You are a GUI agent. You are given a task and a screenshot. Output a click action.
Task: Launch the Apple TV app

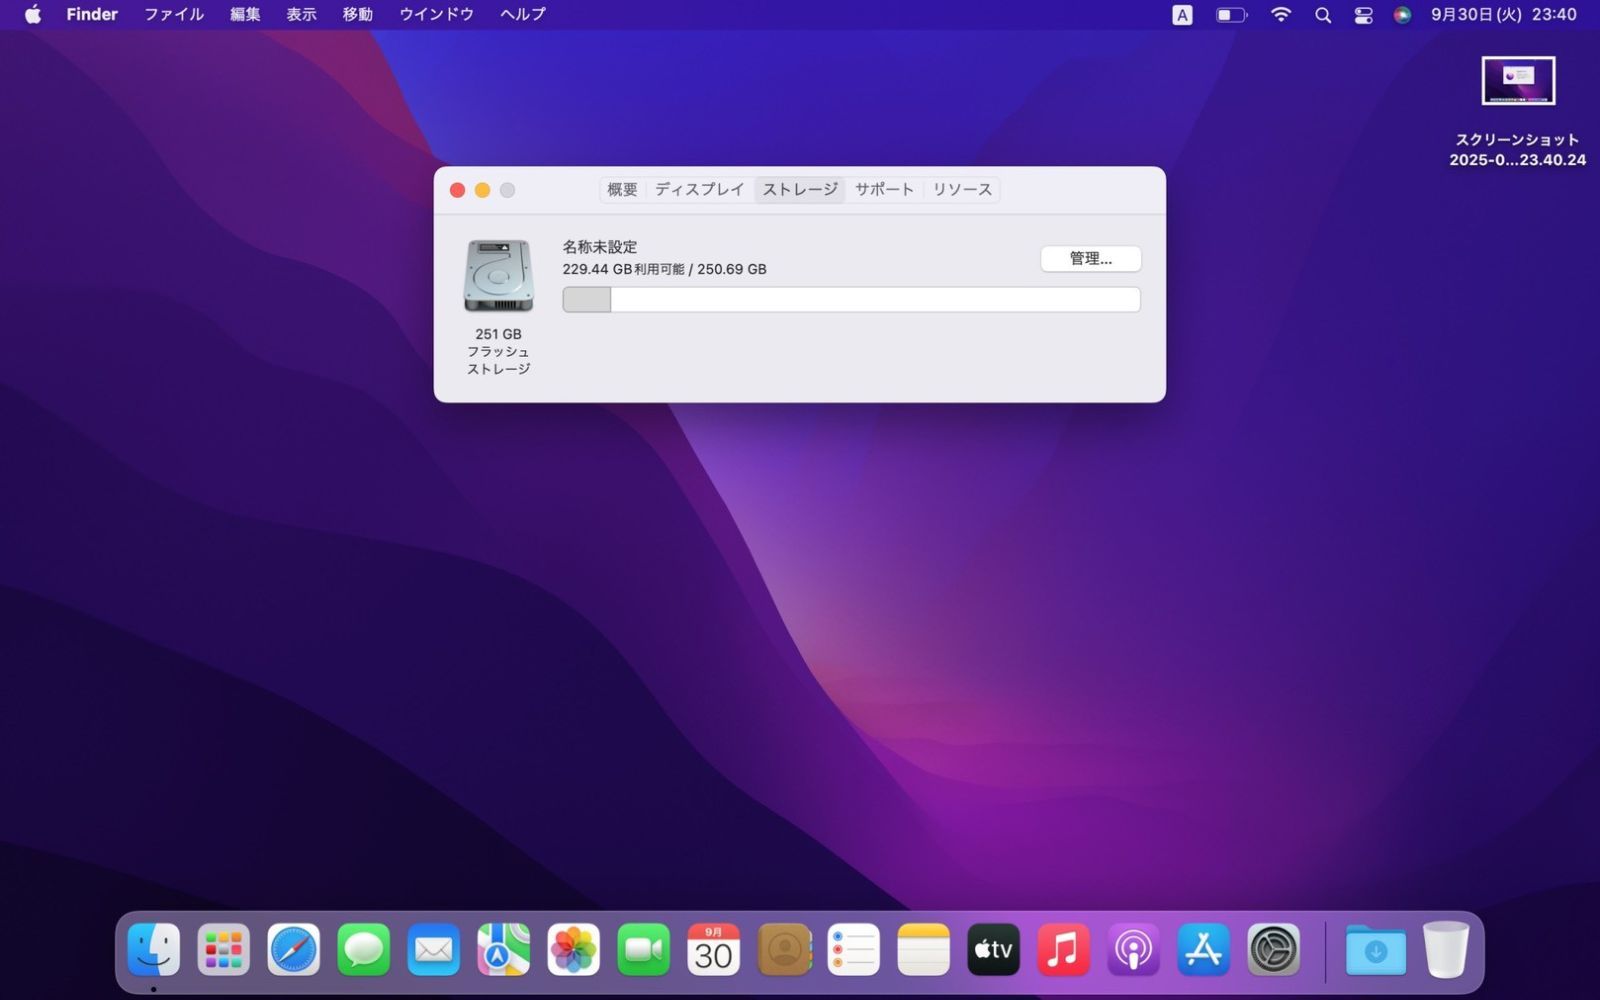pyautogui.click(x=992, y=948)
